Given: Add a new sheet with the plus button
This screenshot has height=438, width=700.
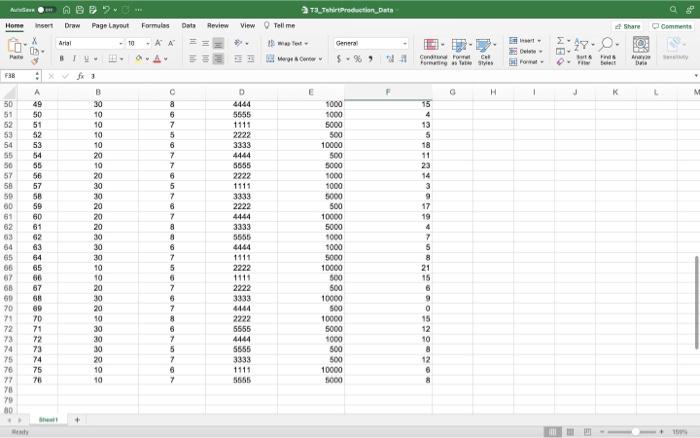Looking at the screenshot, I should tap(77, 420).
